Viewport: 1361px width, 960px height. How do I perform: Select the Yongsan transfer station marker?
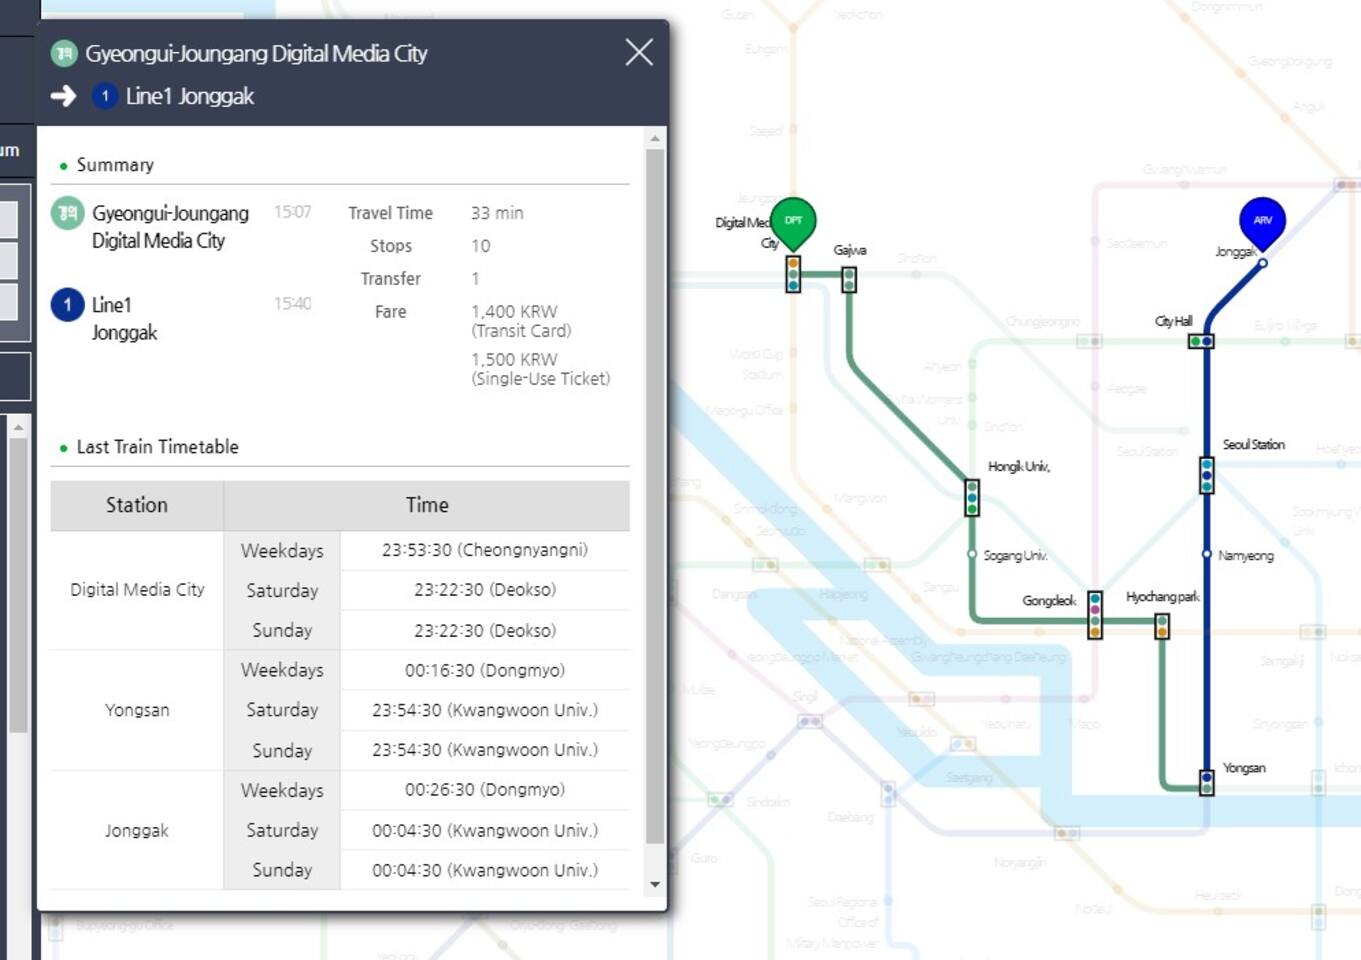pyautogui.click(x=1207, y=782)
